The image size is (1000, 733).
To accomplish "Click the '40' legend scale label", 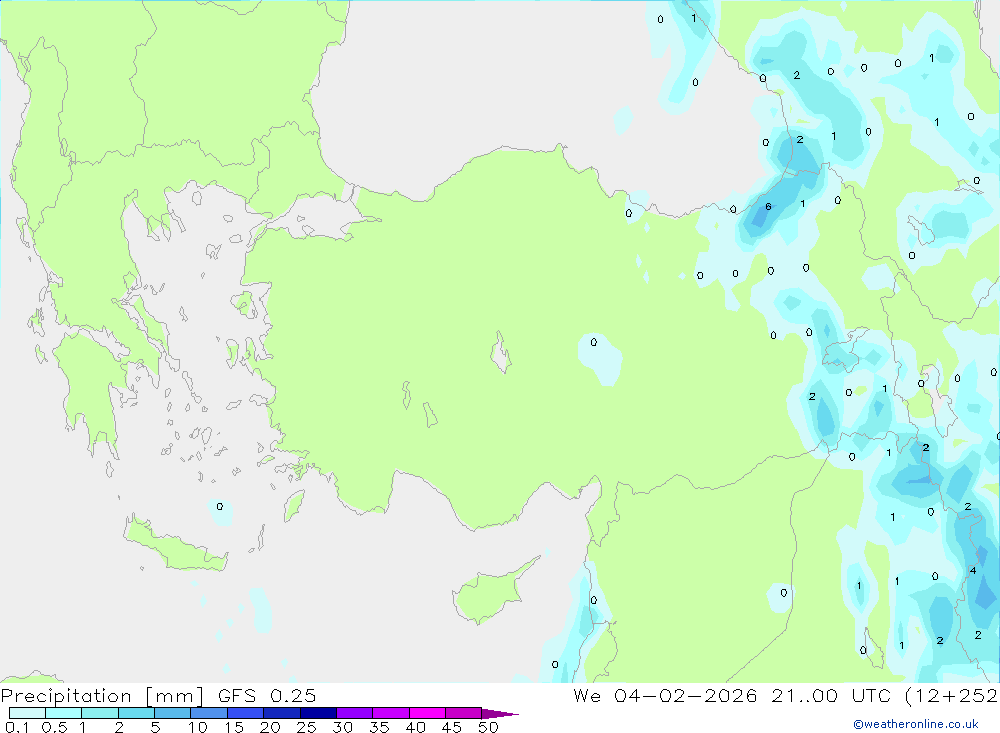I will point(415,727).
